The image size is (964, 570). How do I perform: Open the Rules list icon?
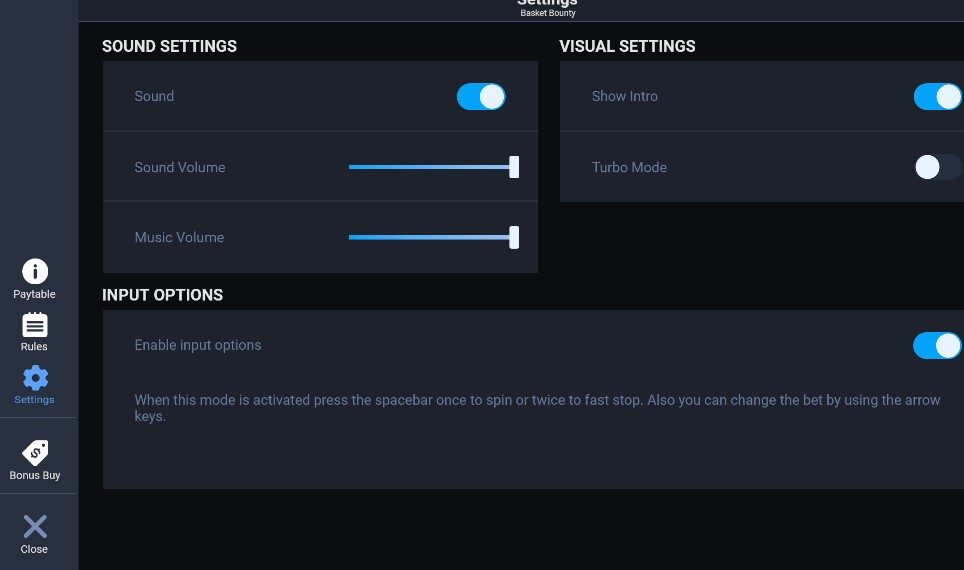pos(35,325)
